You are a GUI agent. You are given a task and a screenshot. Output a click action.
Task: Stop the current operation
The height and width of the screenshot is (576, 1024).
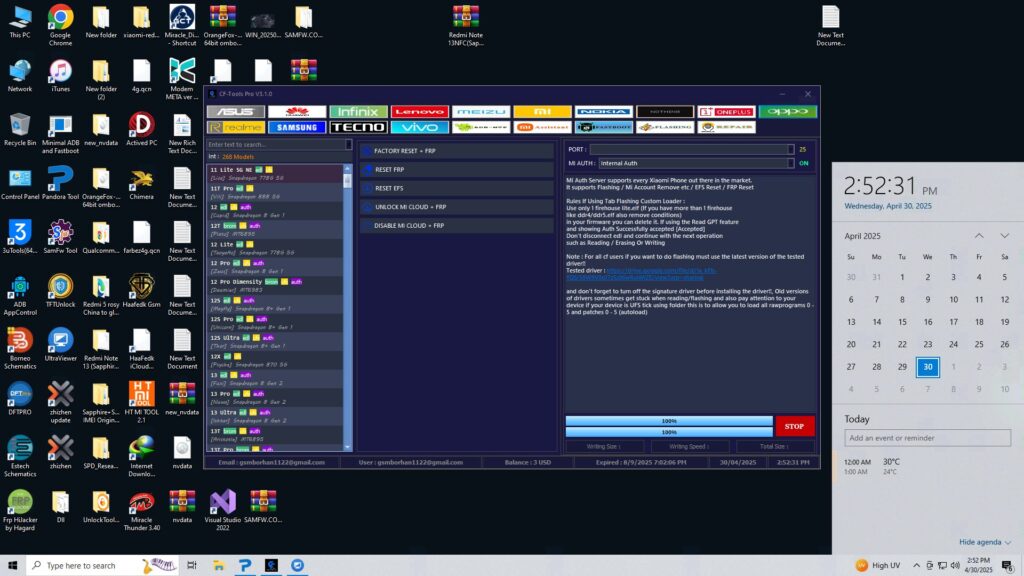794,426
